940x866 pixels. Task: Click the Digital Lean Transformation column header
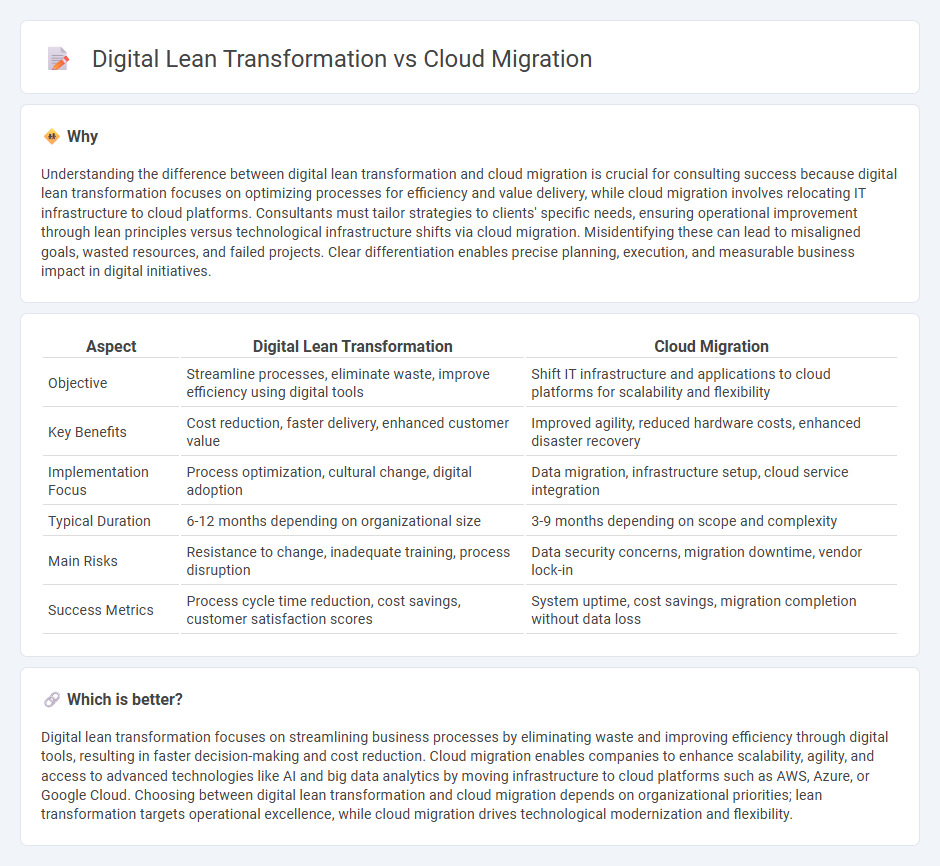click(x=352, y=346)
